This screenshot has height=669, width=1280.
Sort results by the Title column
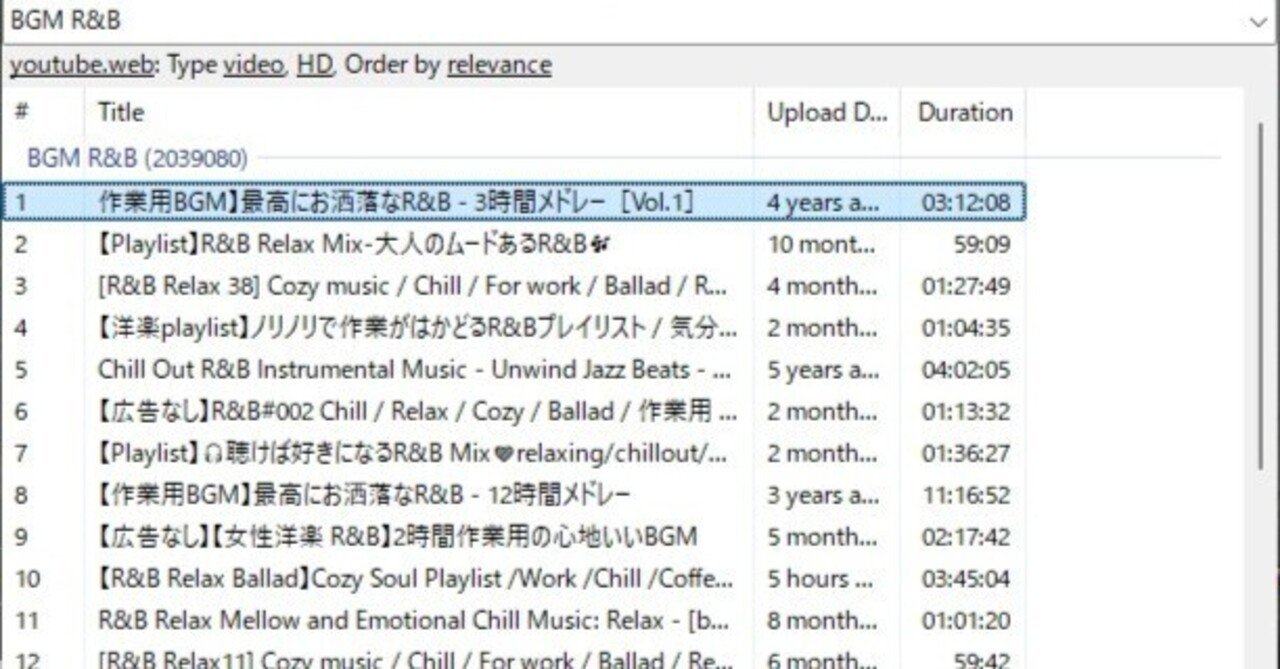tap(120, 112)
